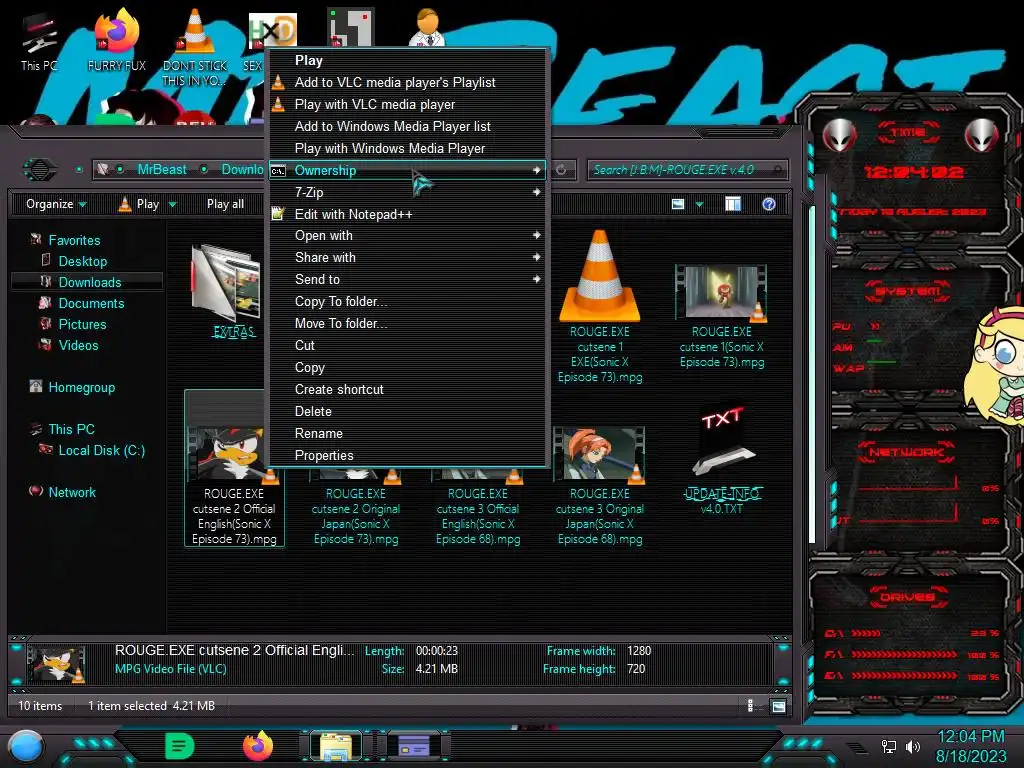This screenshot has width=1024, height=768.
Task: Select ROUGE.EXE cutsene 1 EXE VLC file
Action: pyautogui.click(x=600, y=307)
